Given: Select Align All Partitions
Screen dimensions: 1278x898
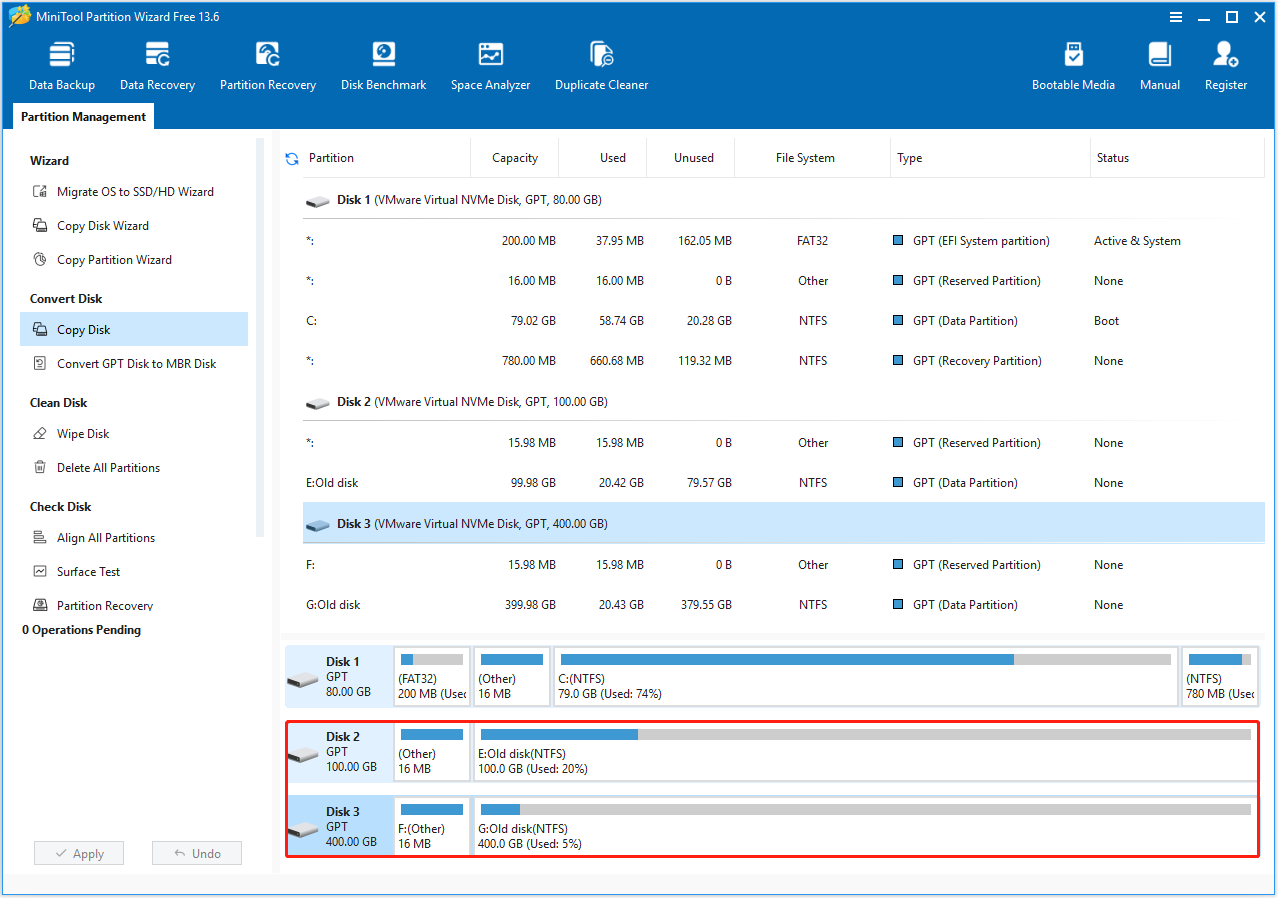Looking at the screenshot, I should 134,538.
